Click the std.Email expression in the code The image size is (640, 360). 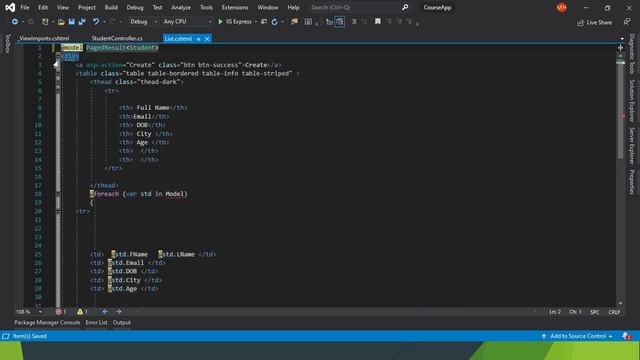click(126, 263)
